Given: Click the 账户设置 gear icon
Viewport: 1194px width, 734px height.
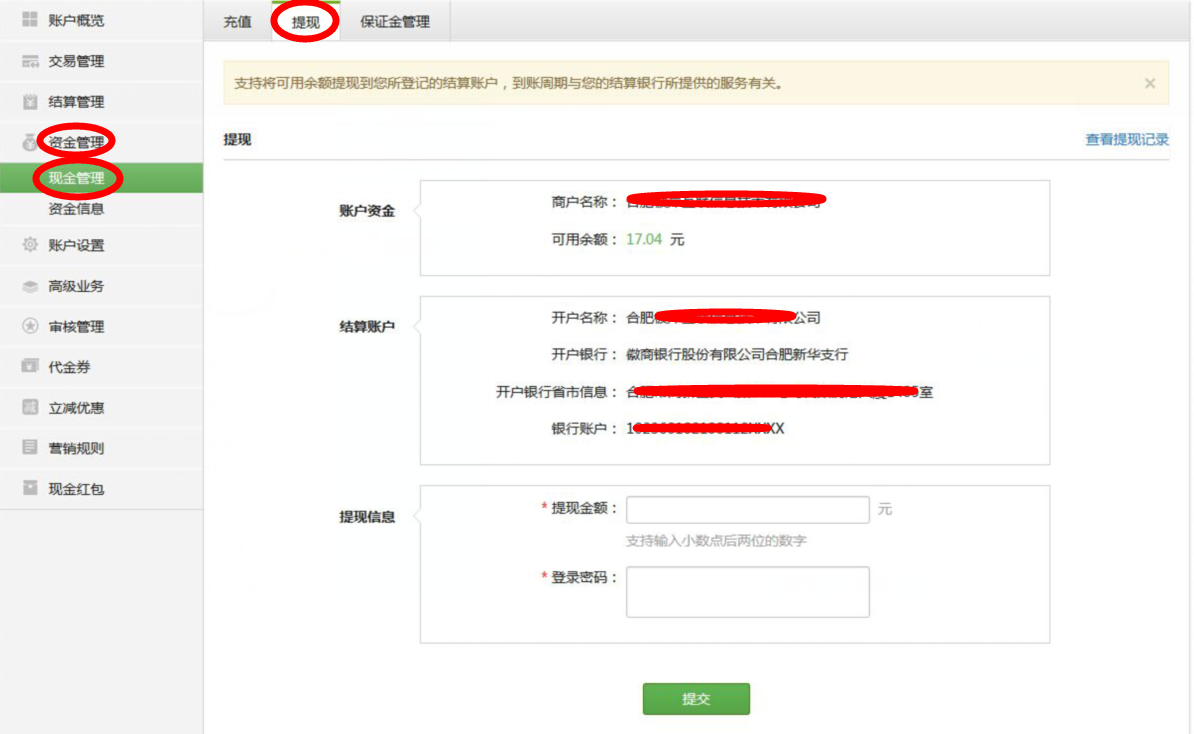Looking at the screenshot, I should coord(30,245).
